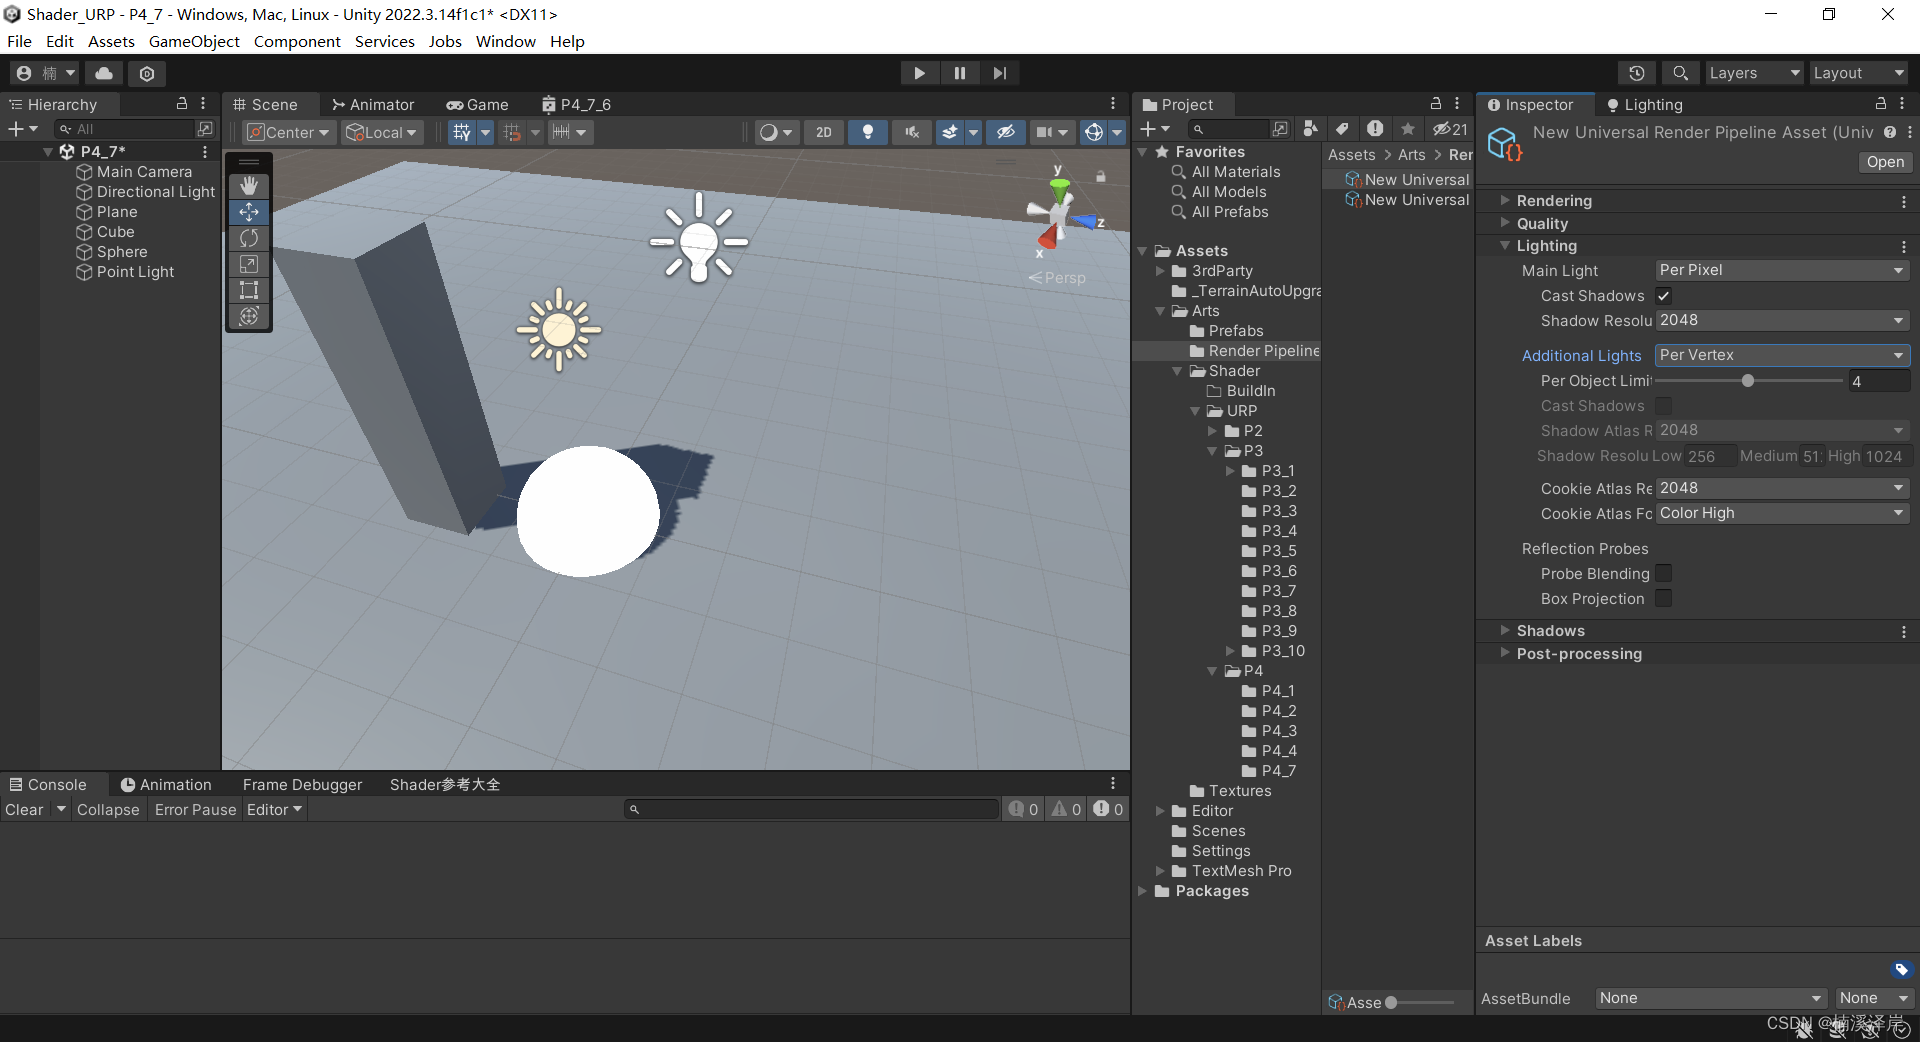
Task: Switch to the Lighting tab
Action: 1645,104
